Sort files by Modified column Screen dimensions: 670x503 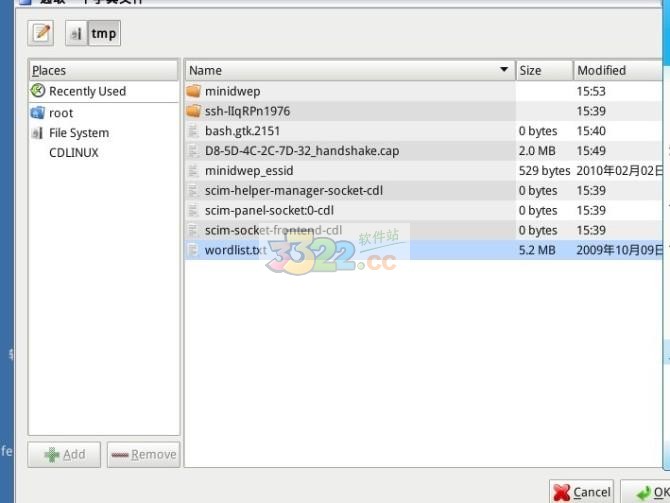pyautogui.click(x=618, y=70)
